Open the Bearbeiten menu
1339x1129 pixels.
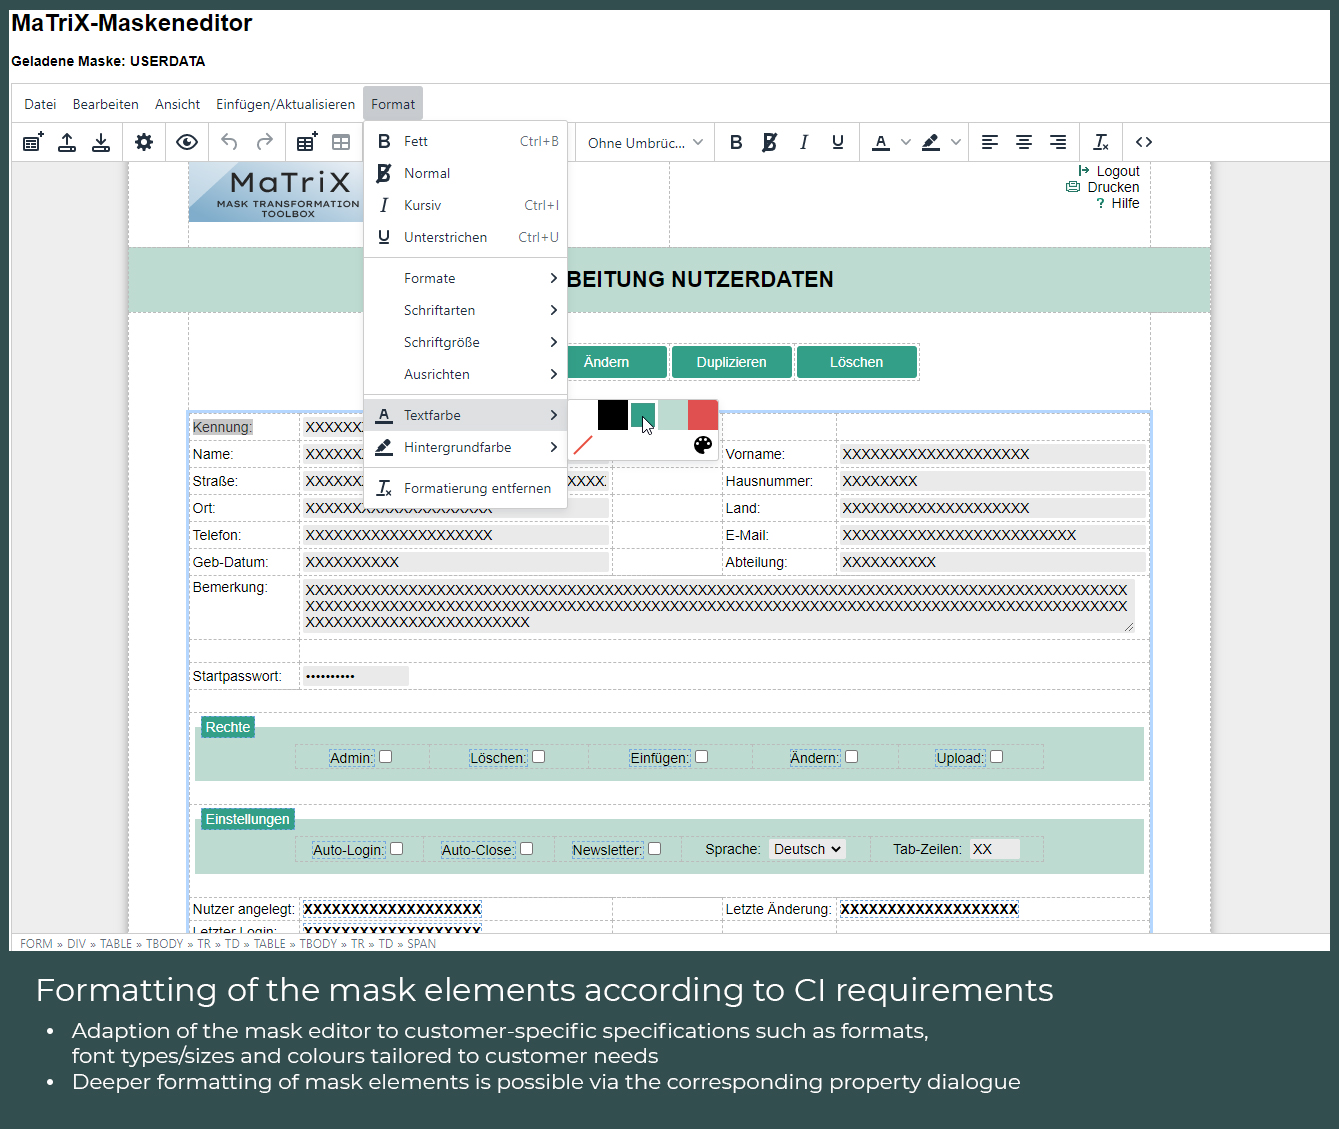click(x=105, y=104)
